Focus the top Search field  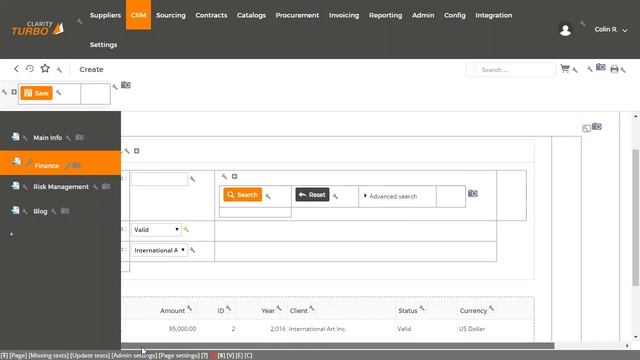(x=511, y=70)
